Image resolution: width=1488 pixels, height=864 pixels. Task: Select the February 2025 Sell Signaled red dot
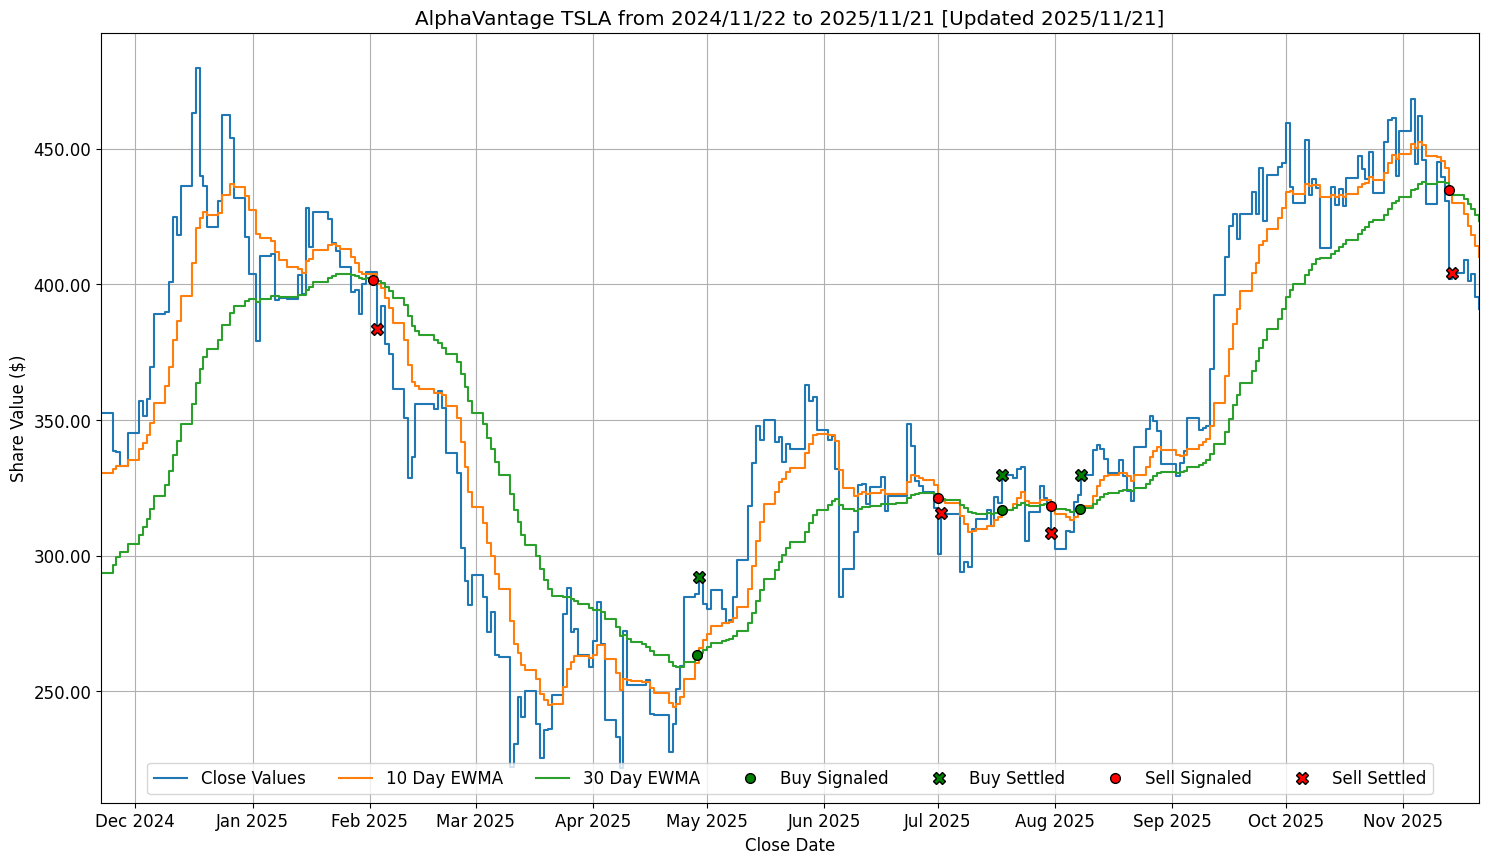pos(373,280)
